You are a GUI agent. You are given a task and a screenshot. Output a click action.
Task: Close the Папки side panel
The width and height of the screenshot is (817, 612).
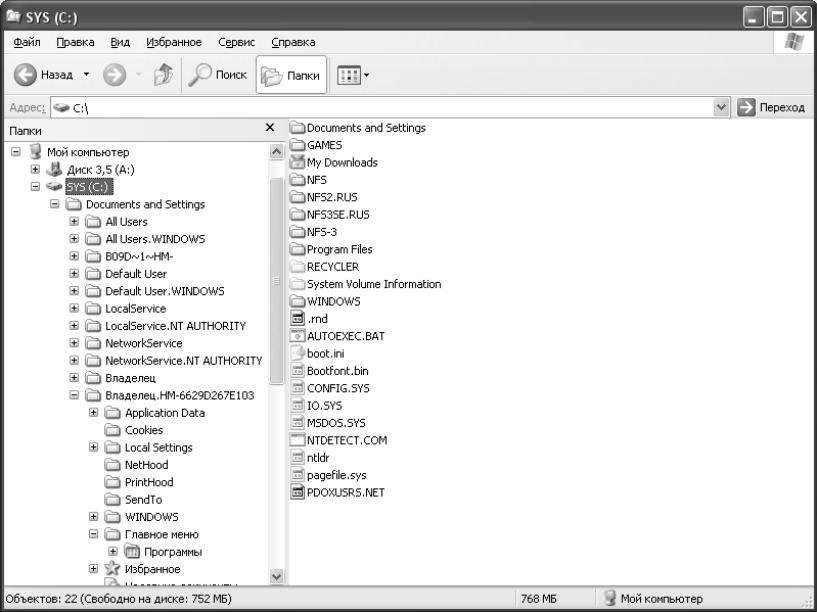tap(270, 128)
